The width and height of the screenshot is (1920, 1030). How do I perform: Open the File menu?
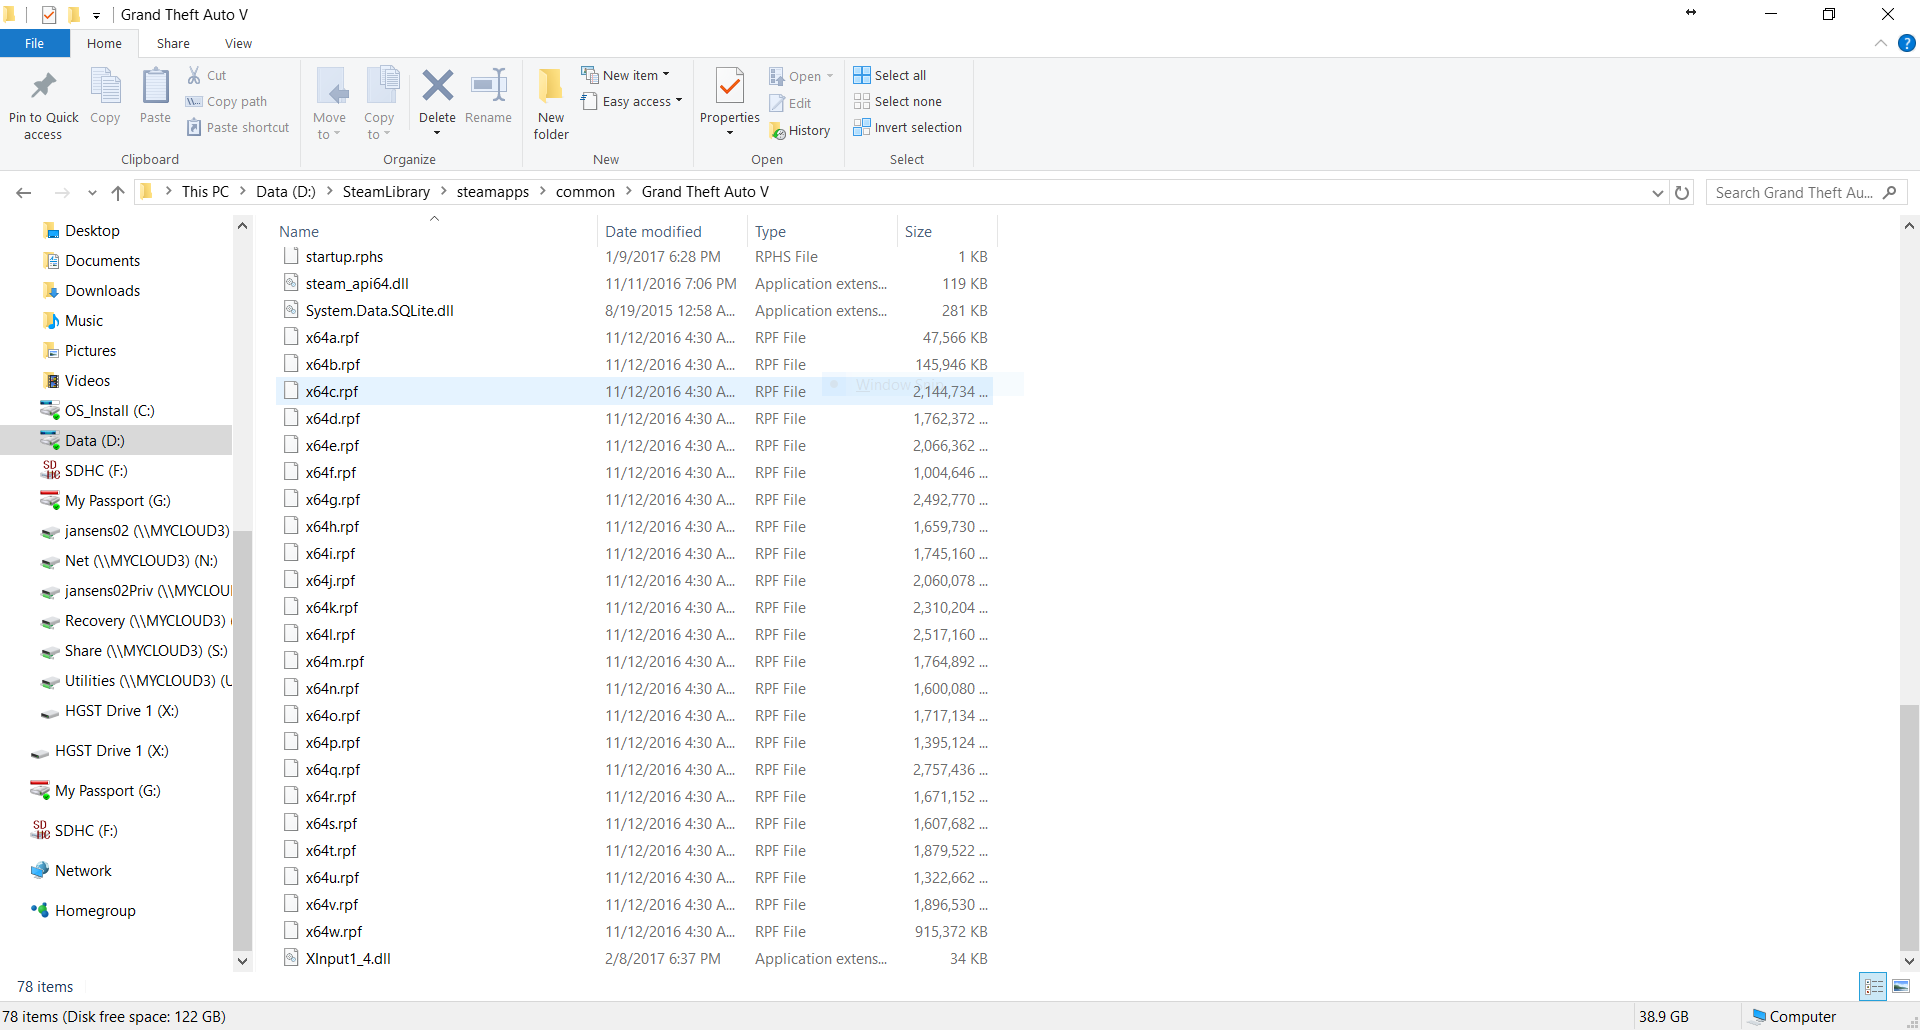click(34, 43)
